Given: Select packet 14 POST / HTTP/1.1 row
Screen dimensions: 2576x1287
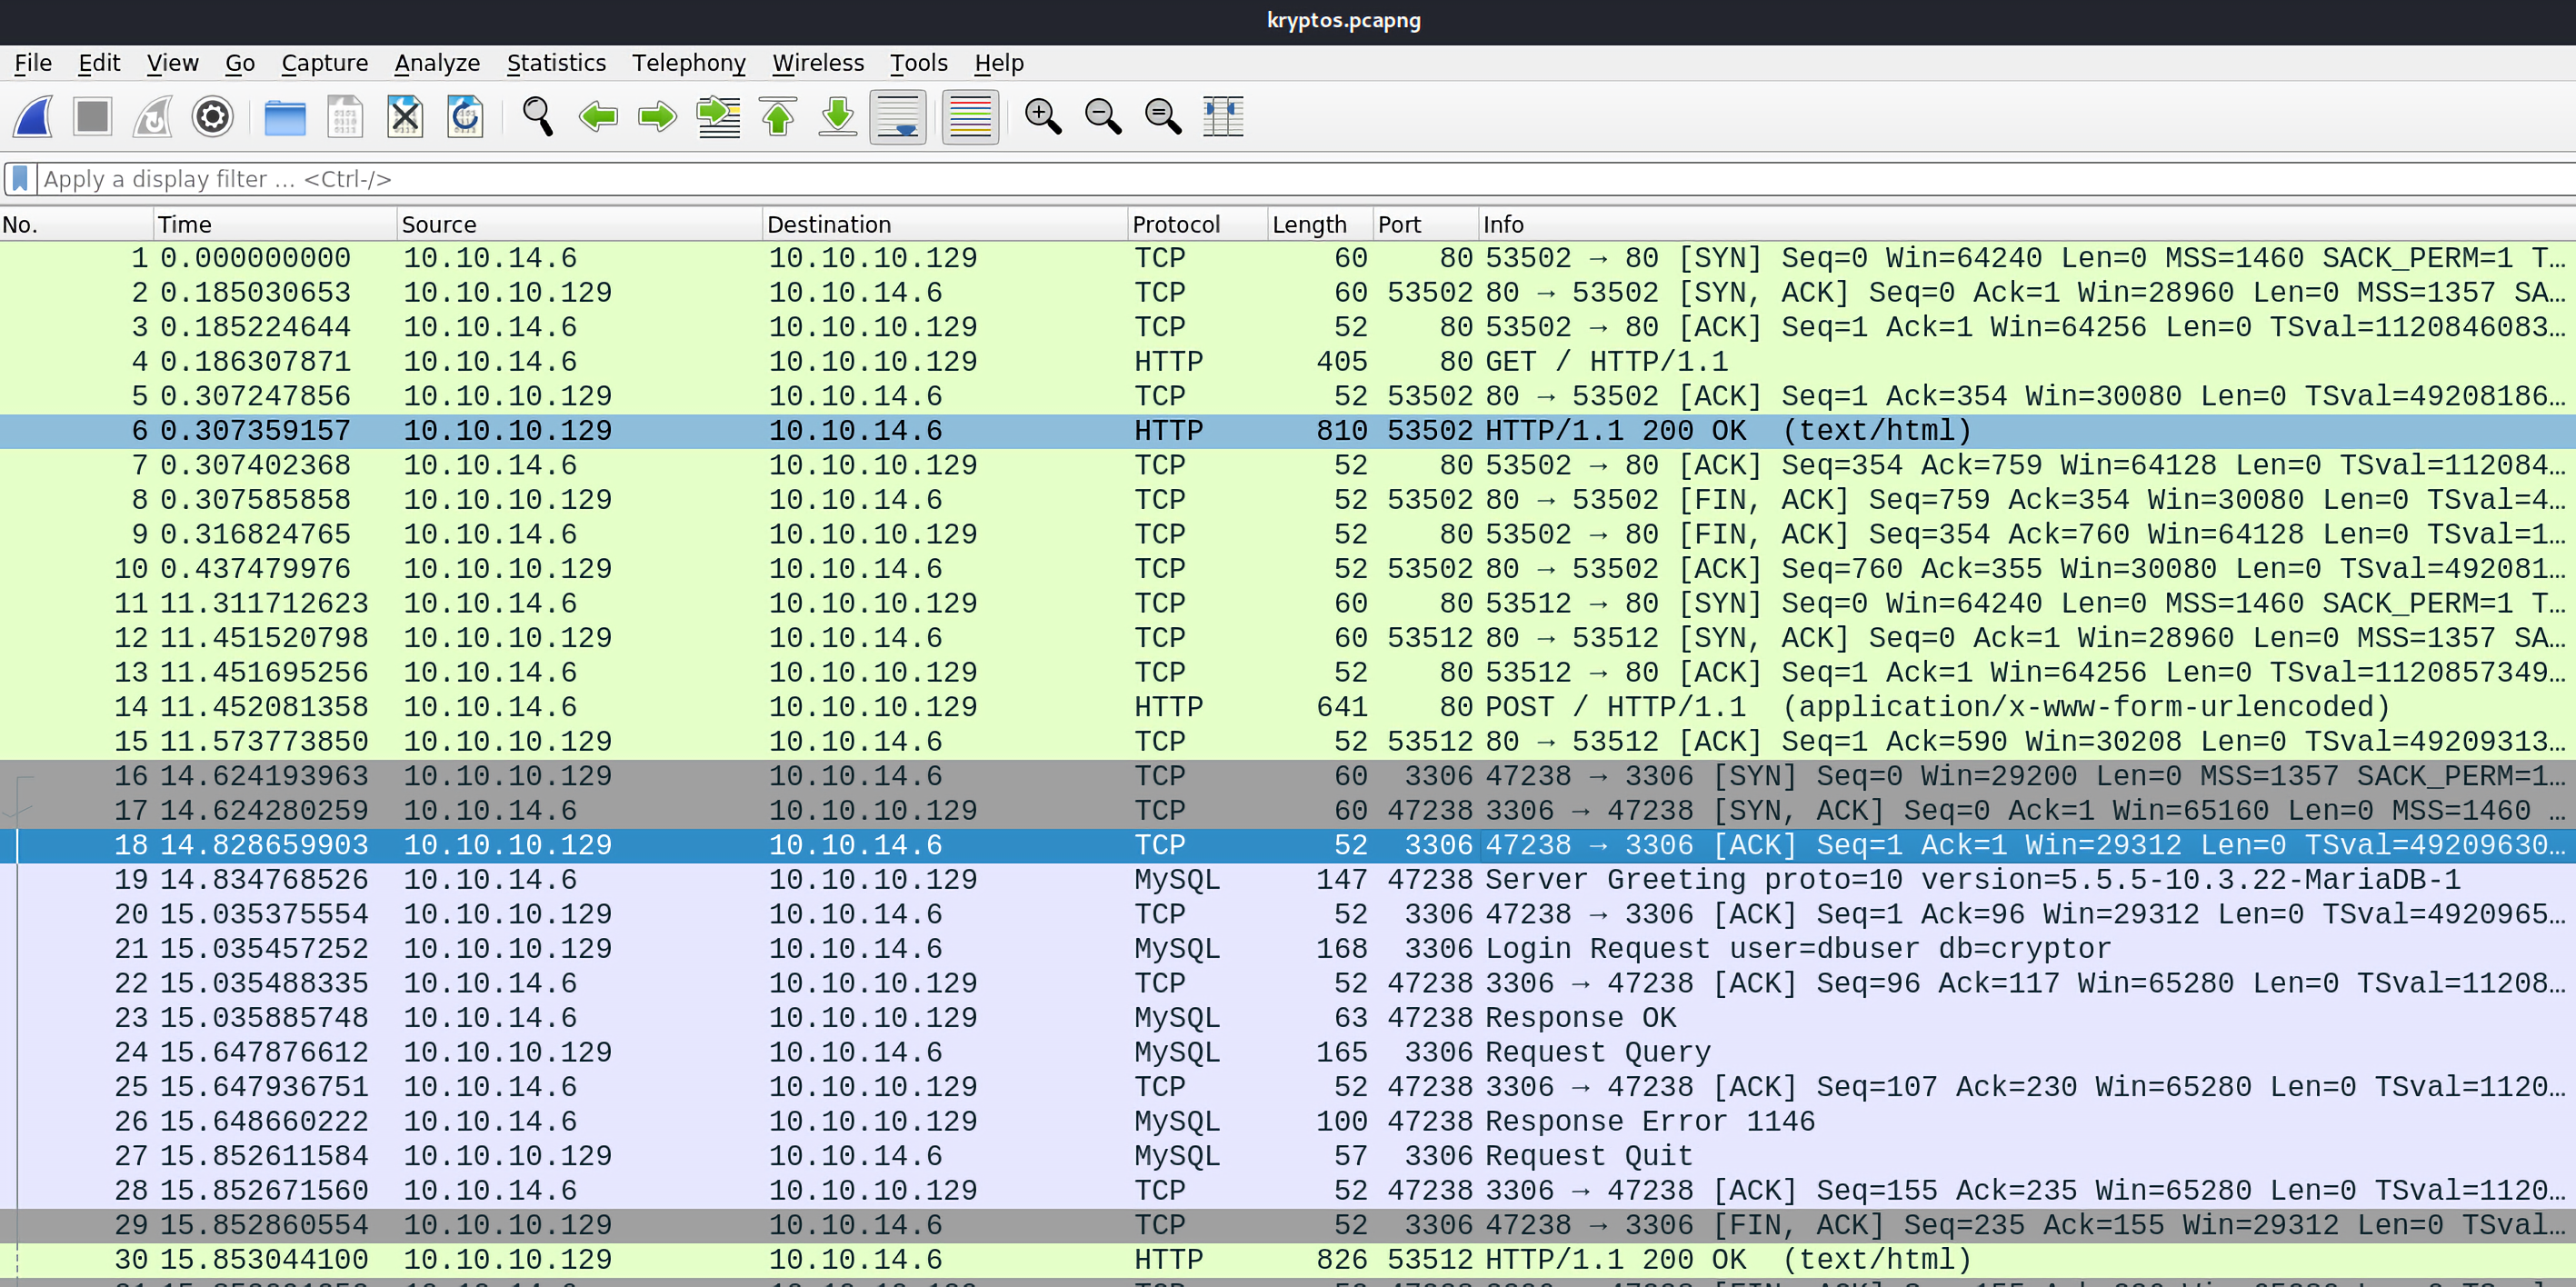Looking at the screenshot, I should (x=1288, y=707).
